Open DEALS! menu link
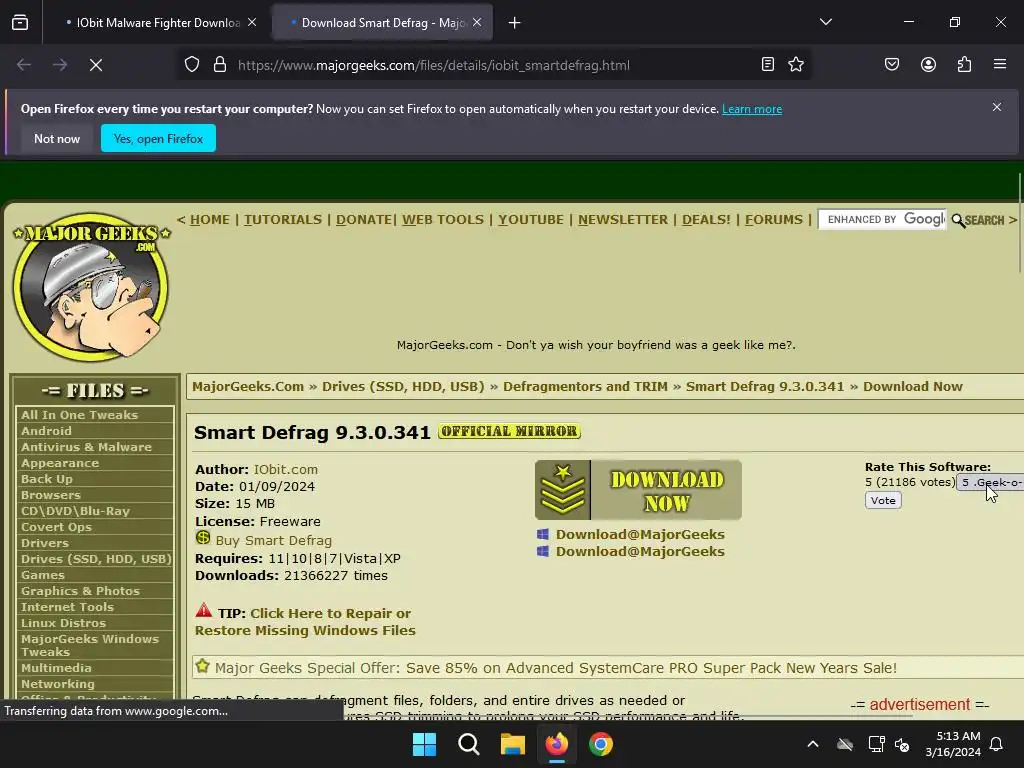 pyautogui.click(x=707, y=219)
